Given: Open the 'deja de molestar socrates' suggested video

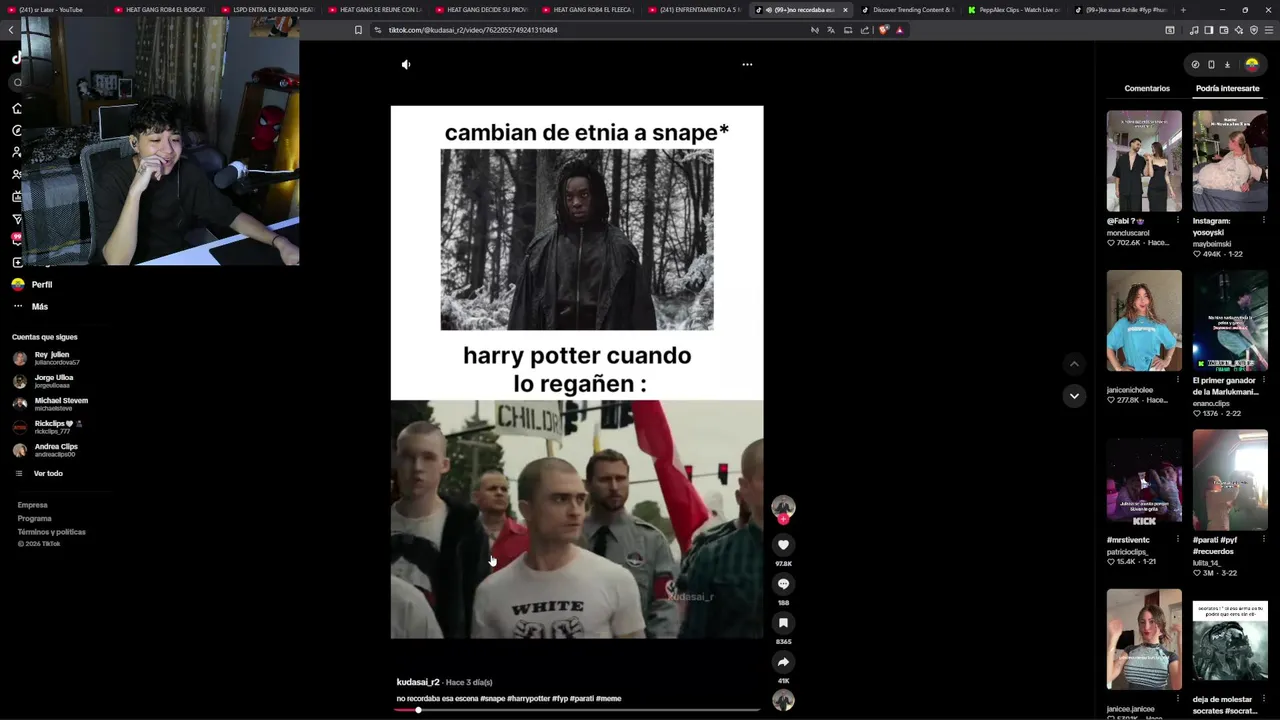Looking at the screenshot, I should (x=1230, y=640).
